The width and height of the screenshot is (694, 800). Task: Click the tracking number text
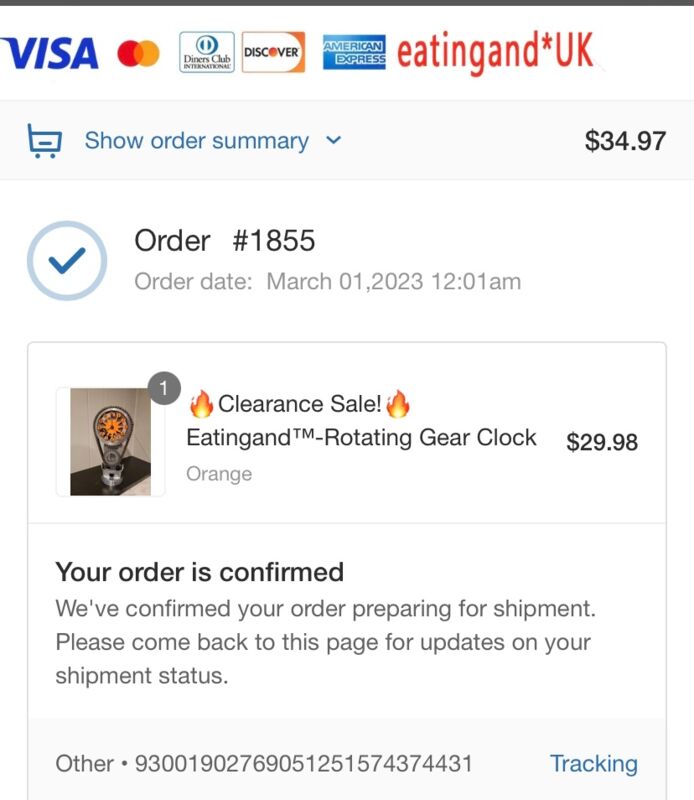303,764
